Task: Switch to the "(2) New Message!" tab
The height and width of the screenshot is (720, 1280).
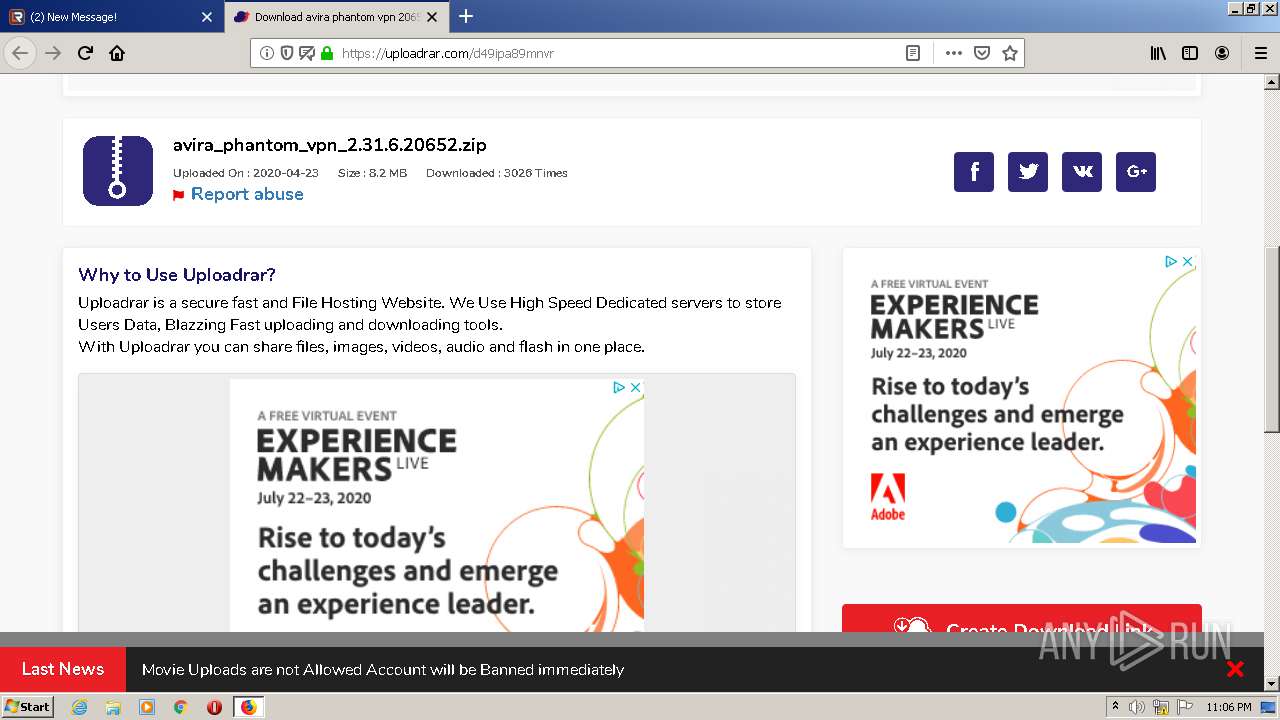Action: click(111, 17)
